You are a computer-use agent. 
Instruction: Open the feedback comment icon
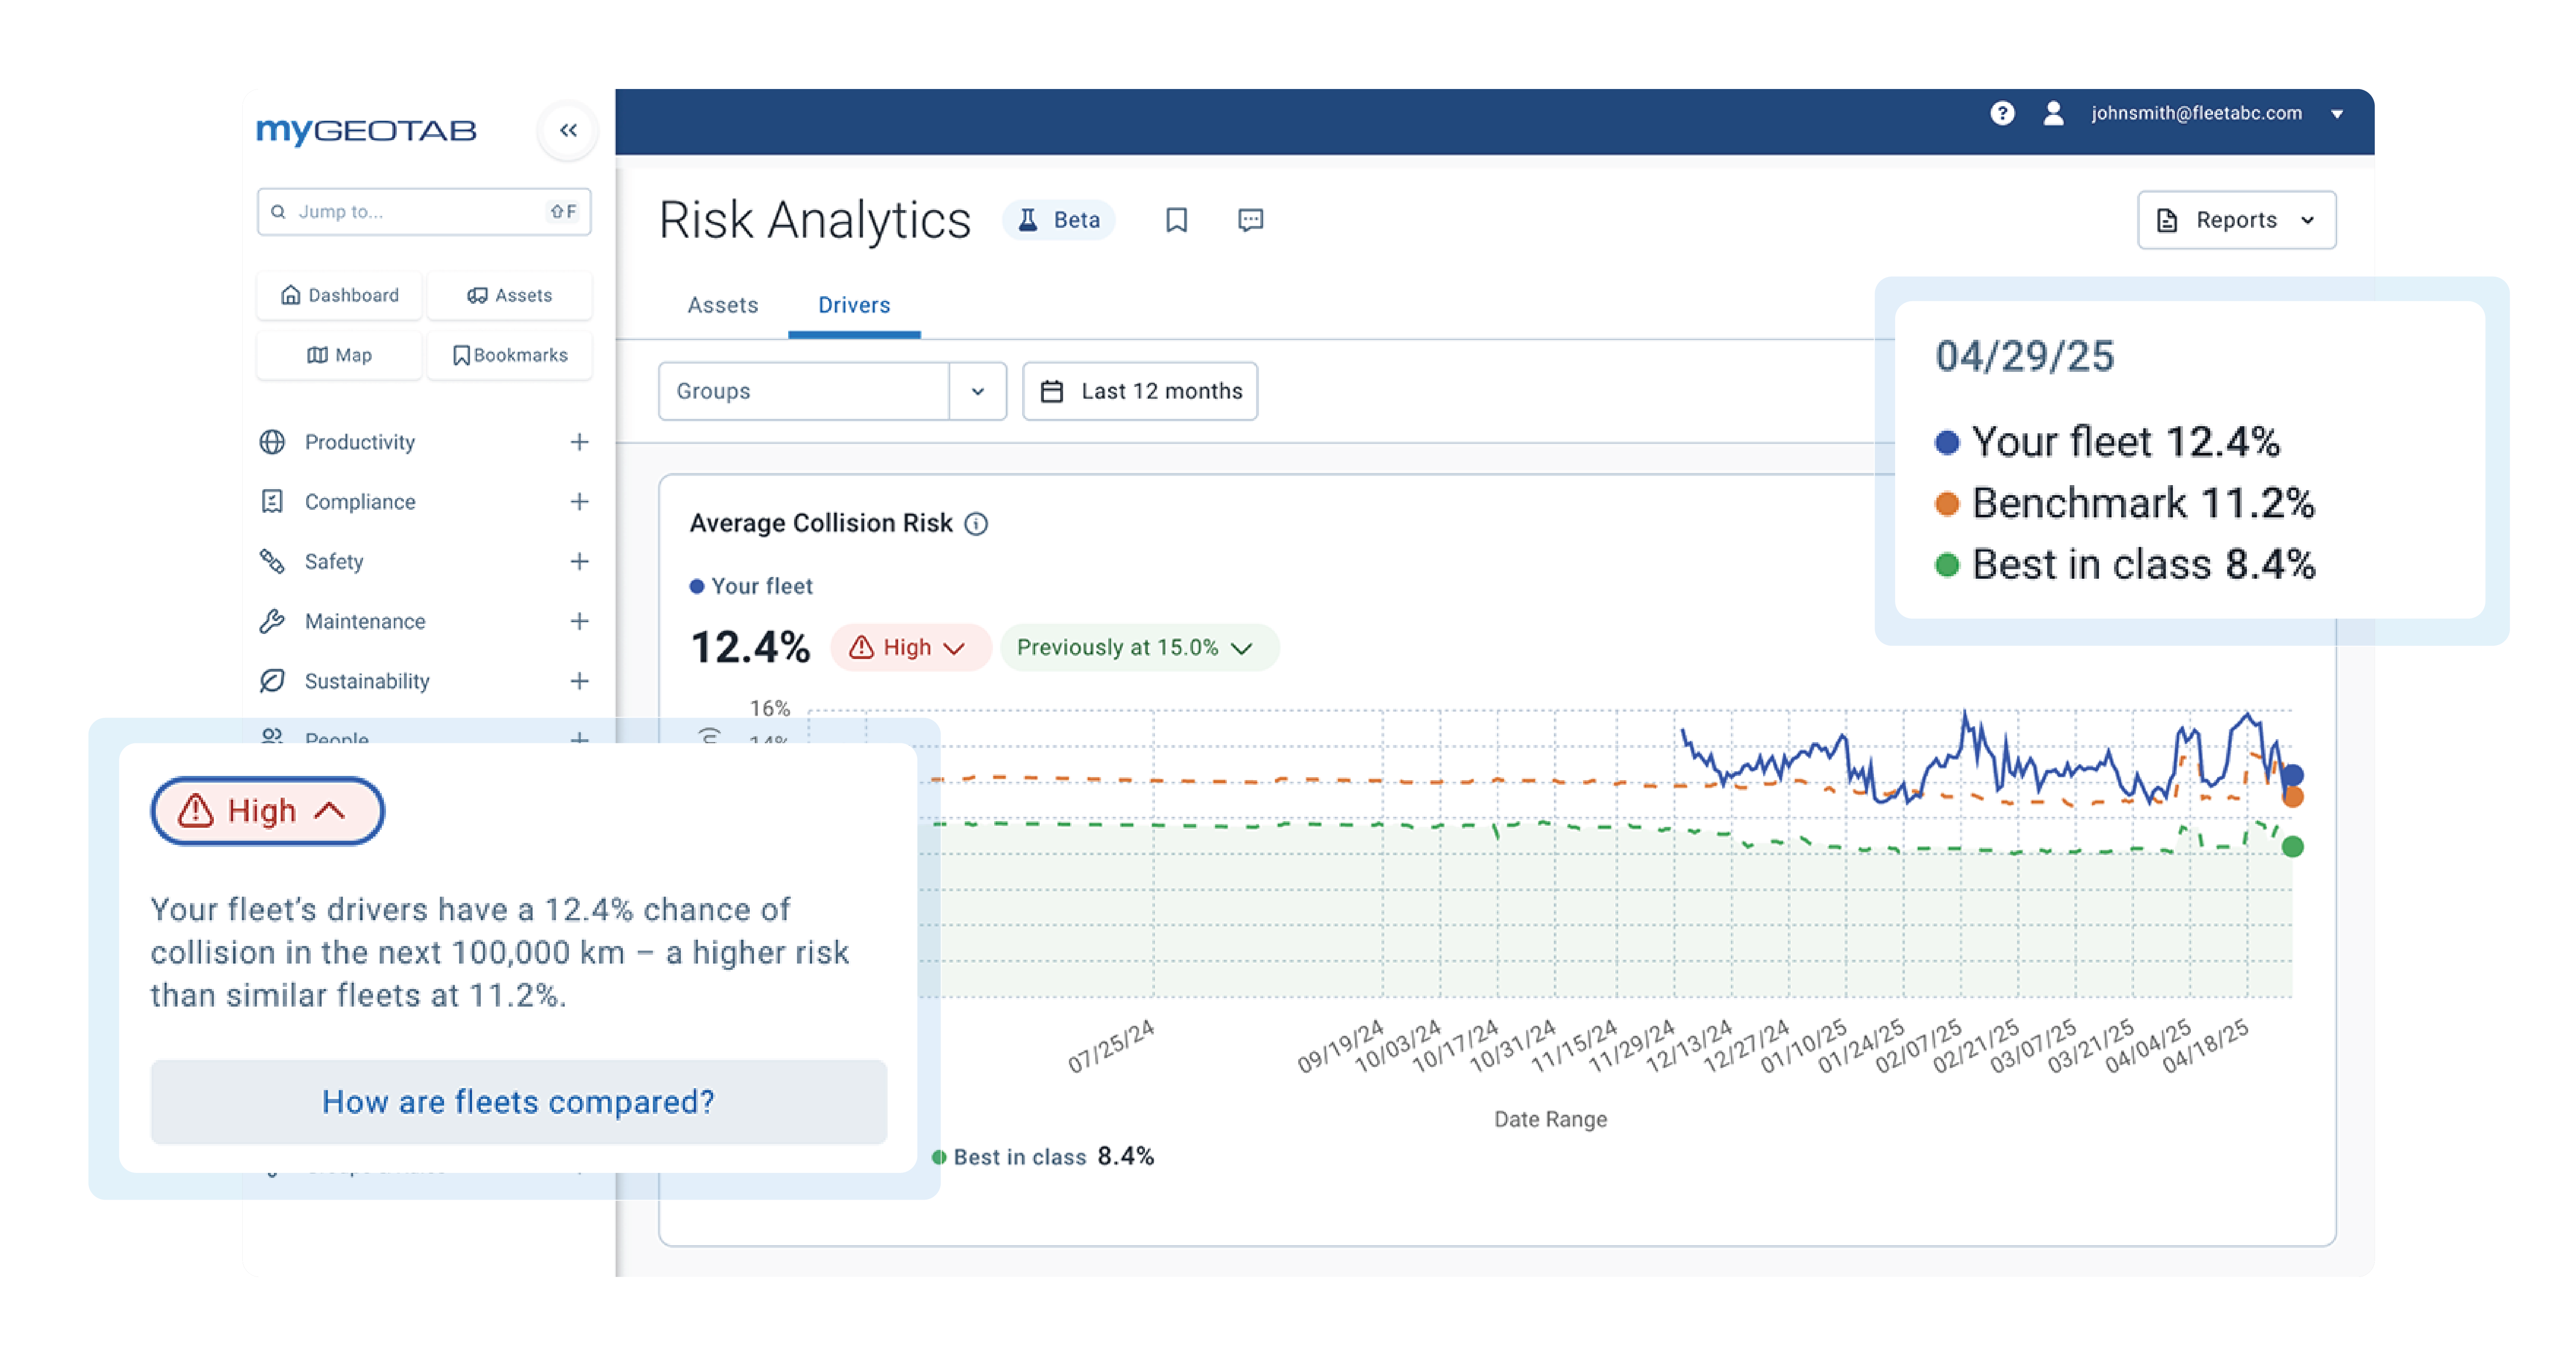tap(1250, 220)
